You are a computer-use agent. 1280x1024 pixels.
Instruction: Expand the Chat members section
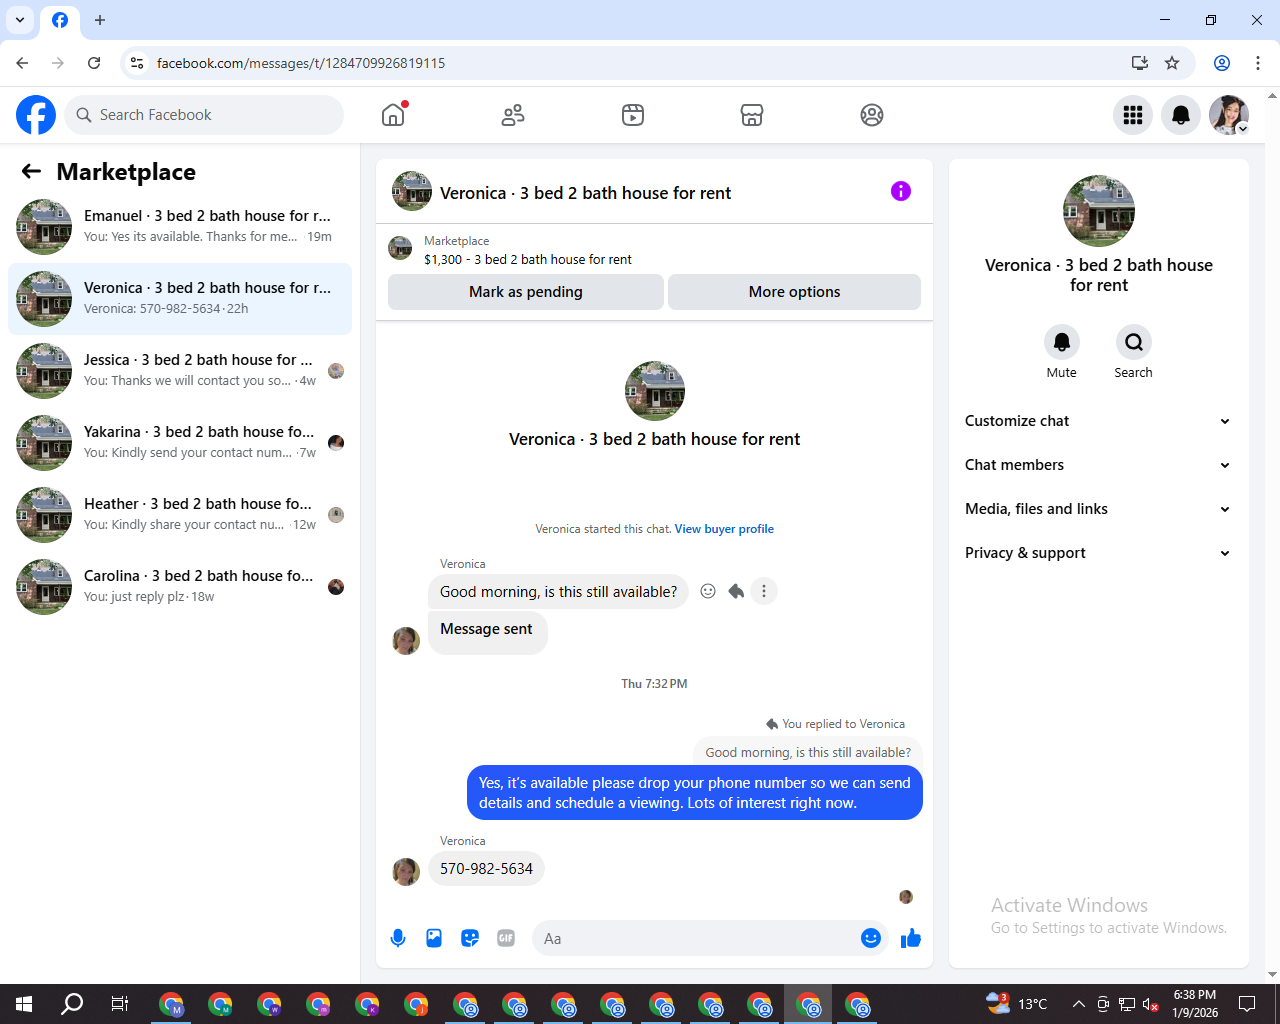(x=1099, y=465)
